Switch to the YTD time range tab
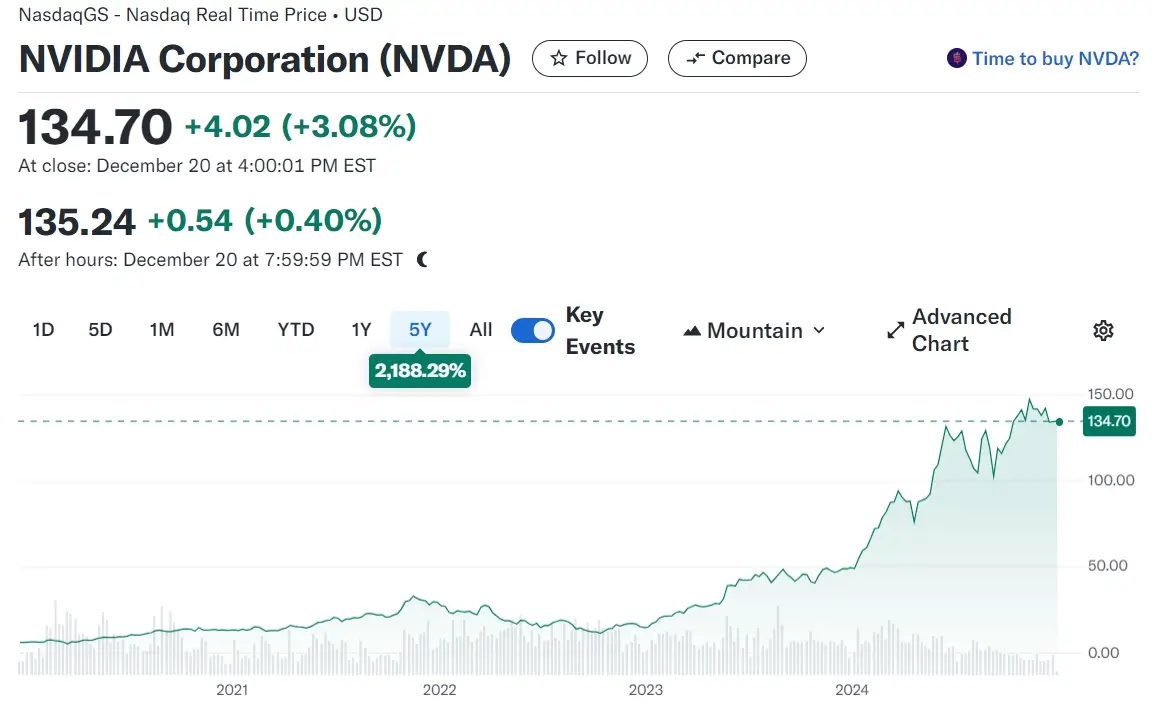 [296, 329]
